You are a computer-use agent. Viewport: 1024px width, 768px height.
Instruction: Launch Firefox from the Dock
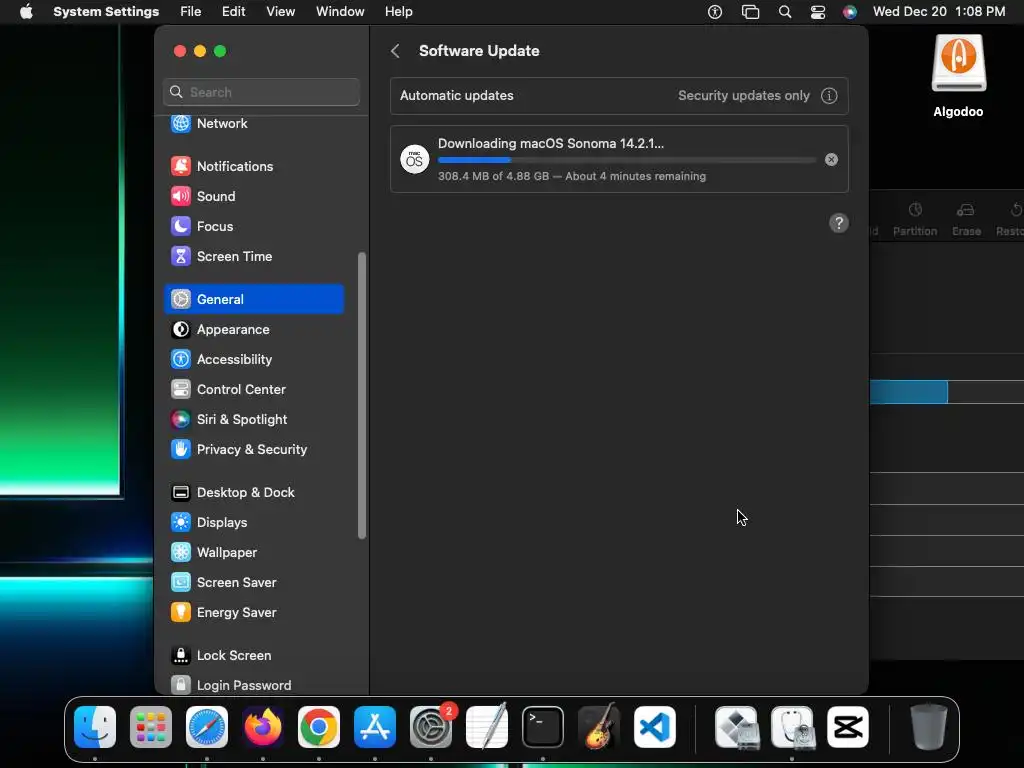(x=263, y=727)
